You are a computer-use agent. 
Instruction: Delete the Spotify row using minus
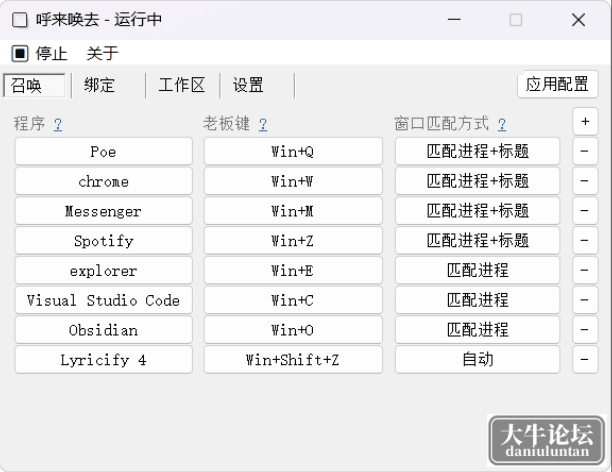(585, 240)
